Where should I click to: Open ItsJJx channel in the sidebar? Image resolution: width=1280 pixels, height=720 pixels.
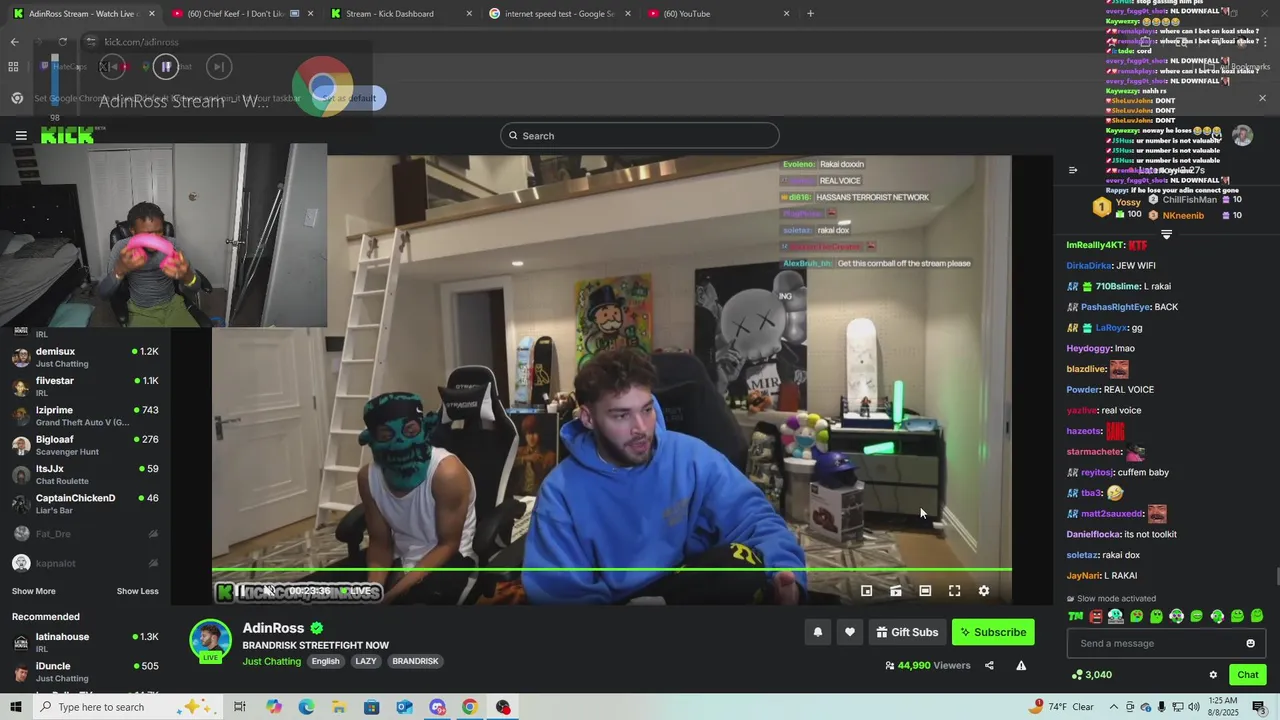point(85,474)
